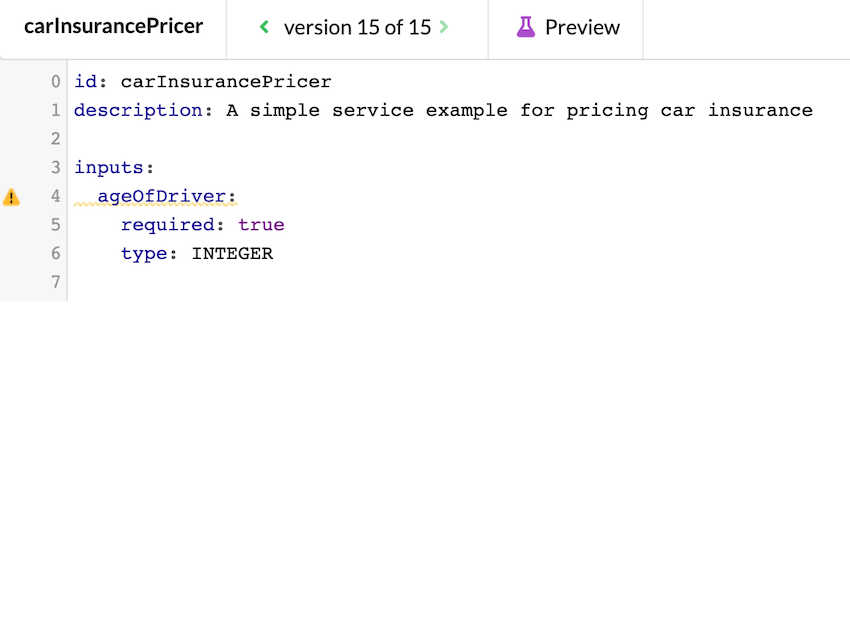Click the underlined ageOfDriver key
Viewport: 850px width, 625px height.
click(161, 196)
